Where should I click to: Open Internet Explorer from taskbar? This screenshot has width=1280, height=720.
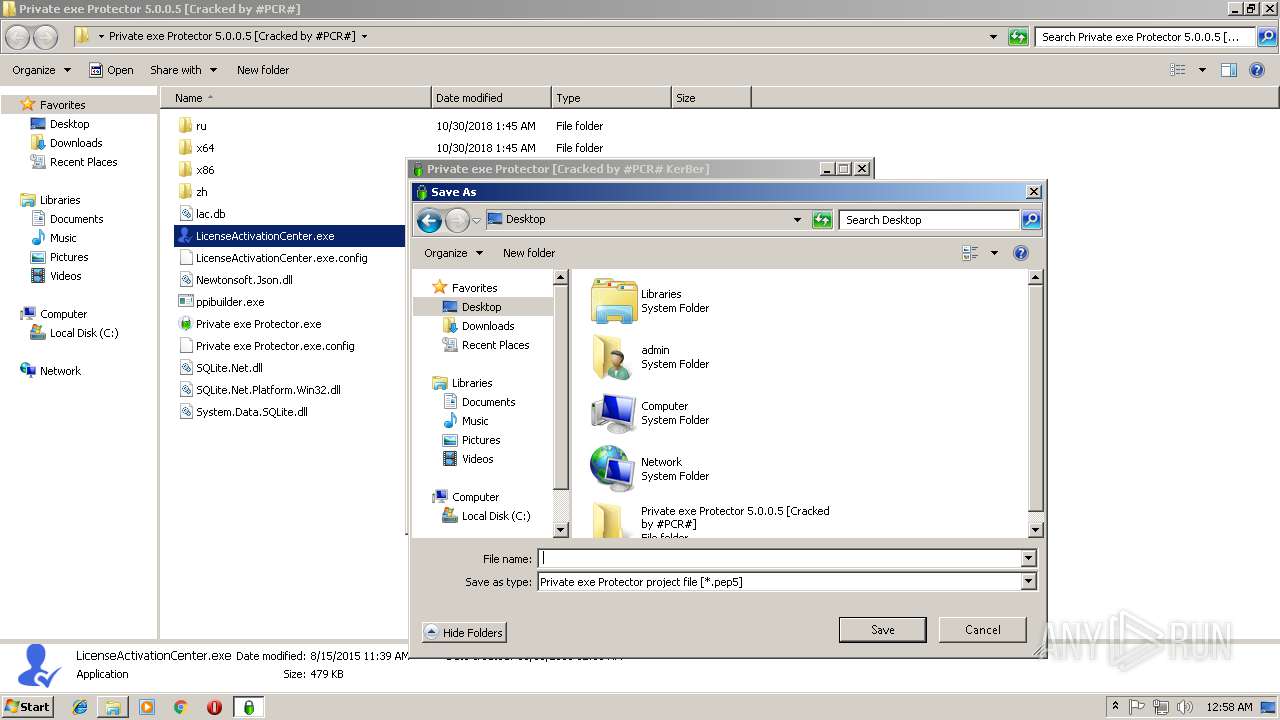pyautogui.click(x=80, y=707)
